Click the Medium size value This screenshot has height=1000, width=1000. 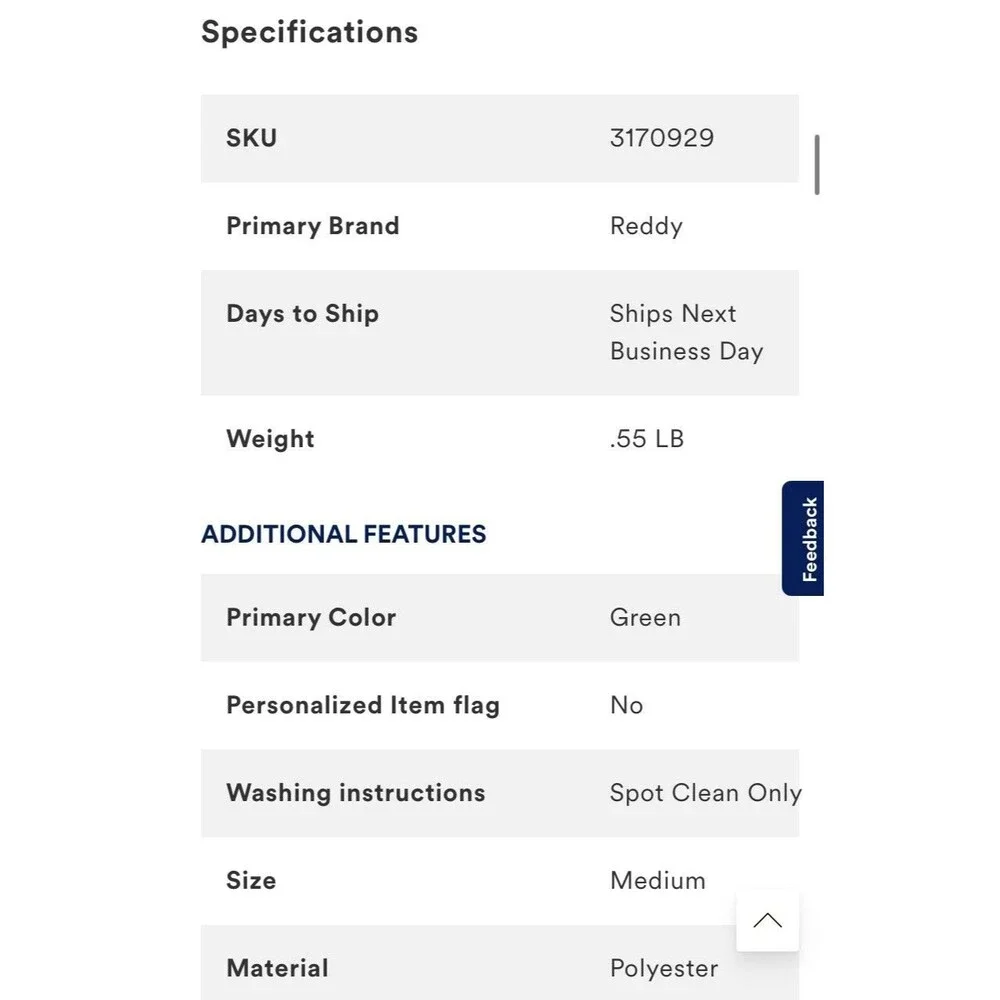point(658,881)
